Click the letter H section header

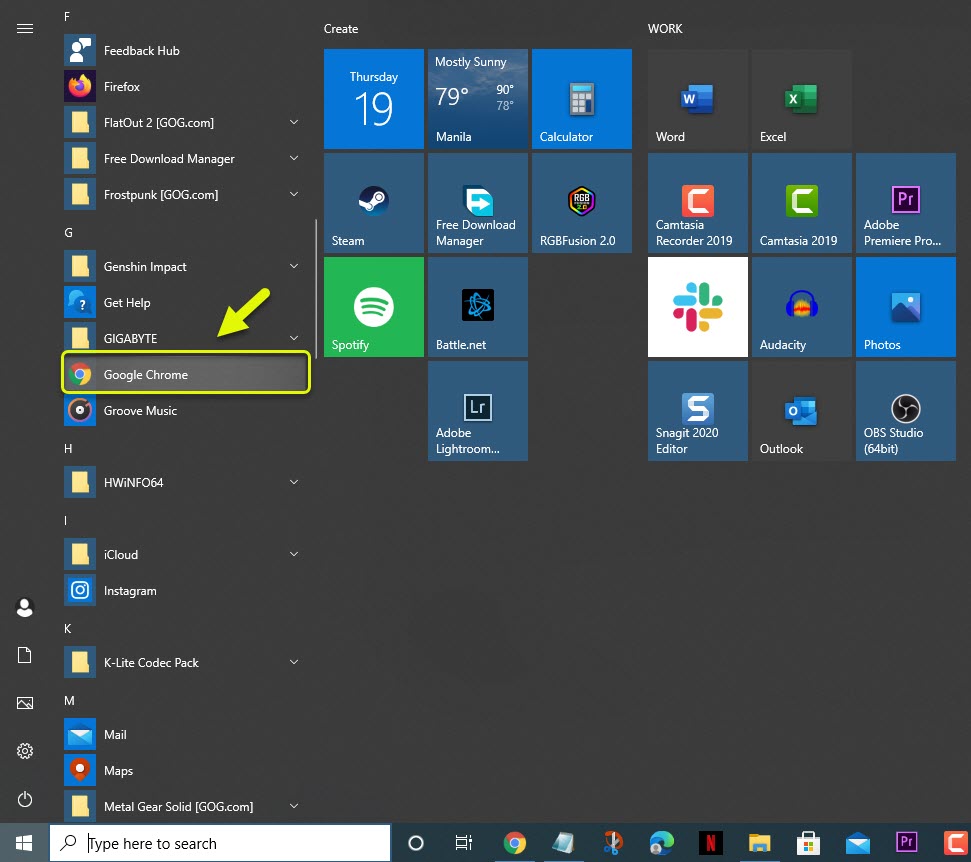(x=68, y=448)
